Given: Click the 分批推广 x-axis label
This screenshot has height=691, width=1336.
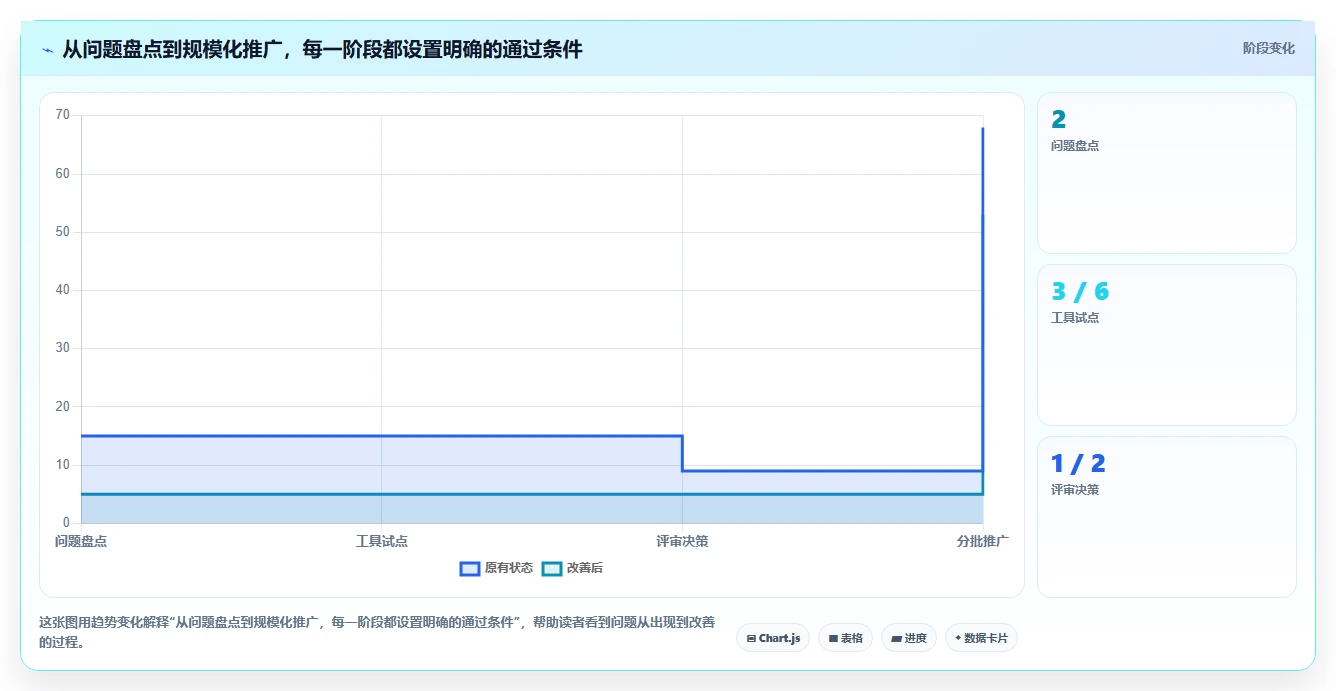Looking at the screenshot, I should (982, 541).
